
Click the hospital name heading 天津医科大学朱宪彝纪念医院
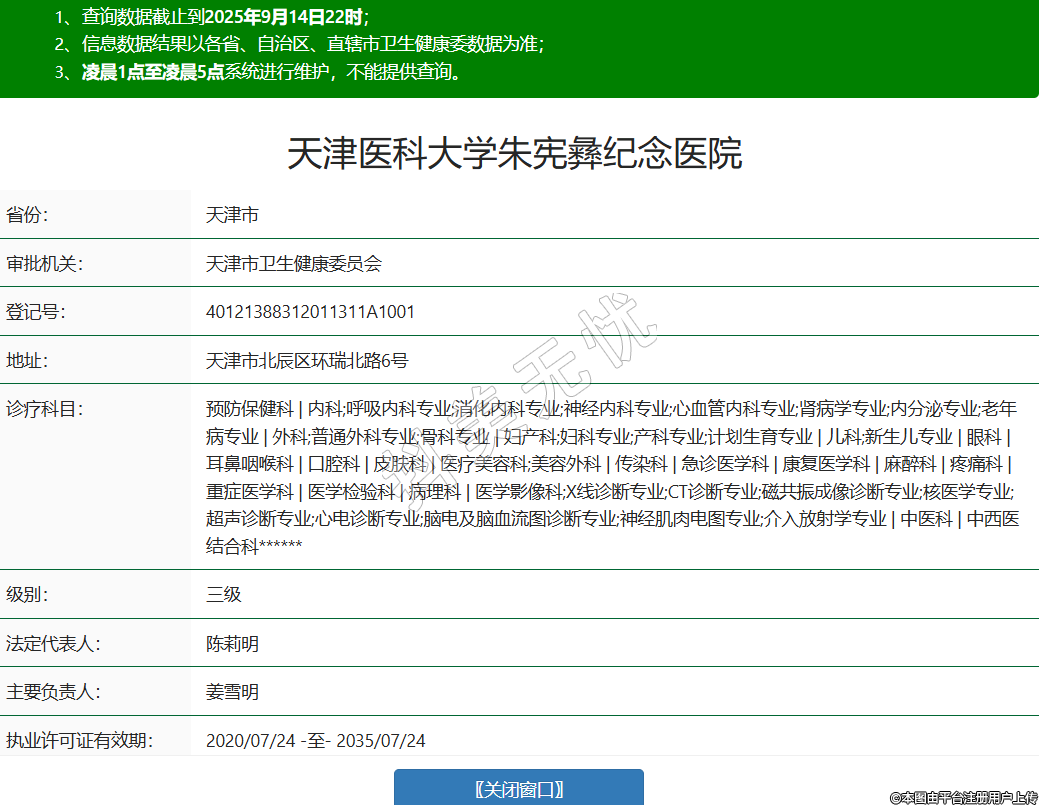515,155
